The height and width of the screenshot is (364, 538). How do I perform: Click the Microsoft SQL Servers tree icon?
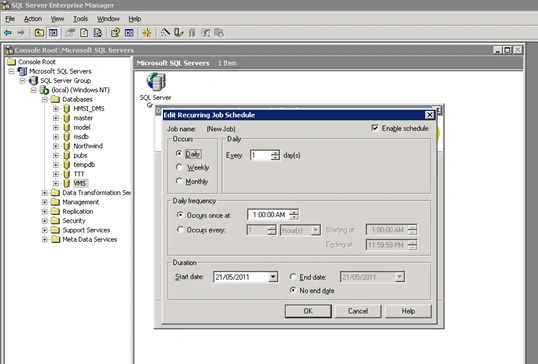[x=22, y=71]
